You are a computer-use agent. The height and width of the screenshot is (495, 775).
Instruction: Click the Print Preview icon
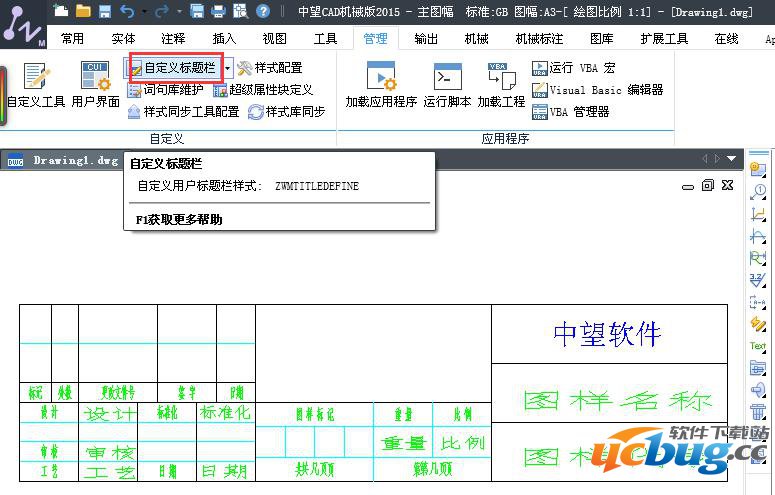coord(241,11)
